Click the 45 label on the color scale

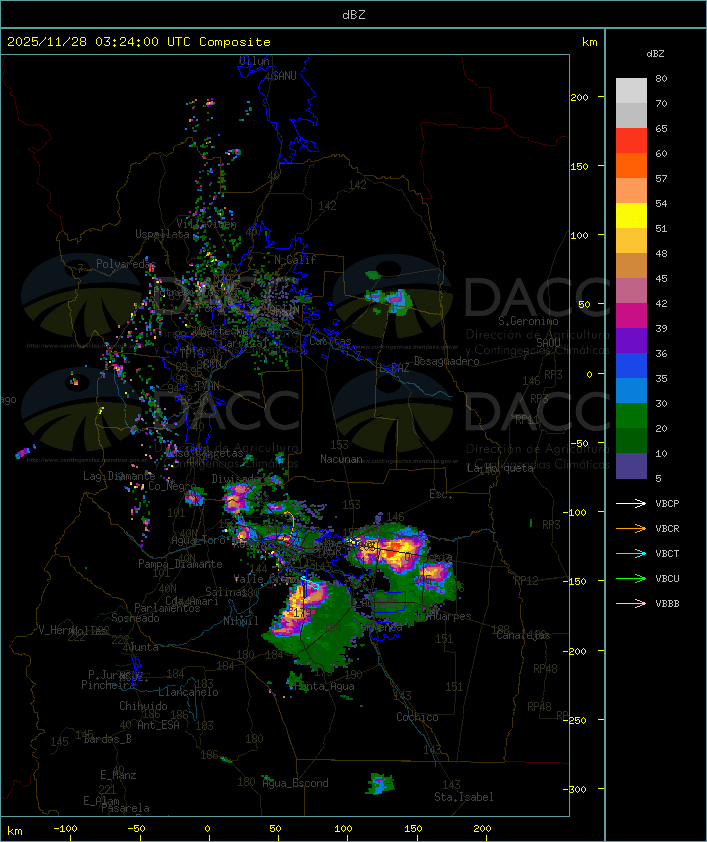point(661,278)
